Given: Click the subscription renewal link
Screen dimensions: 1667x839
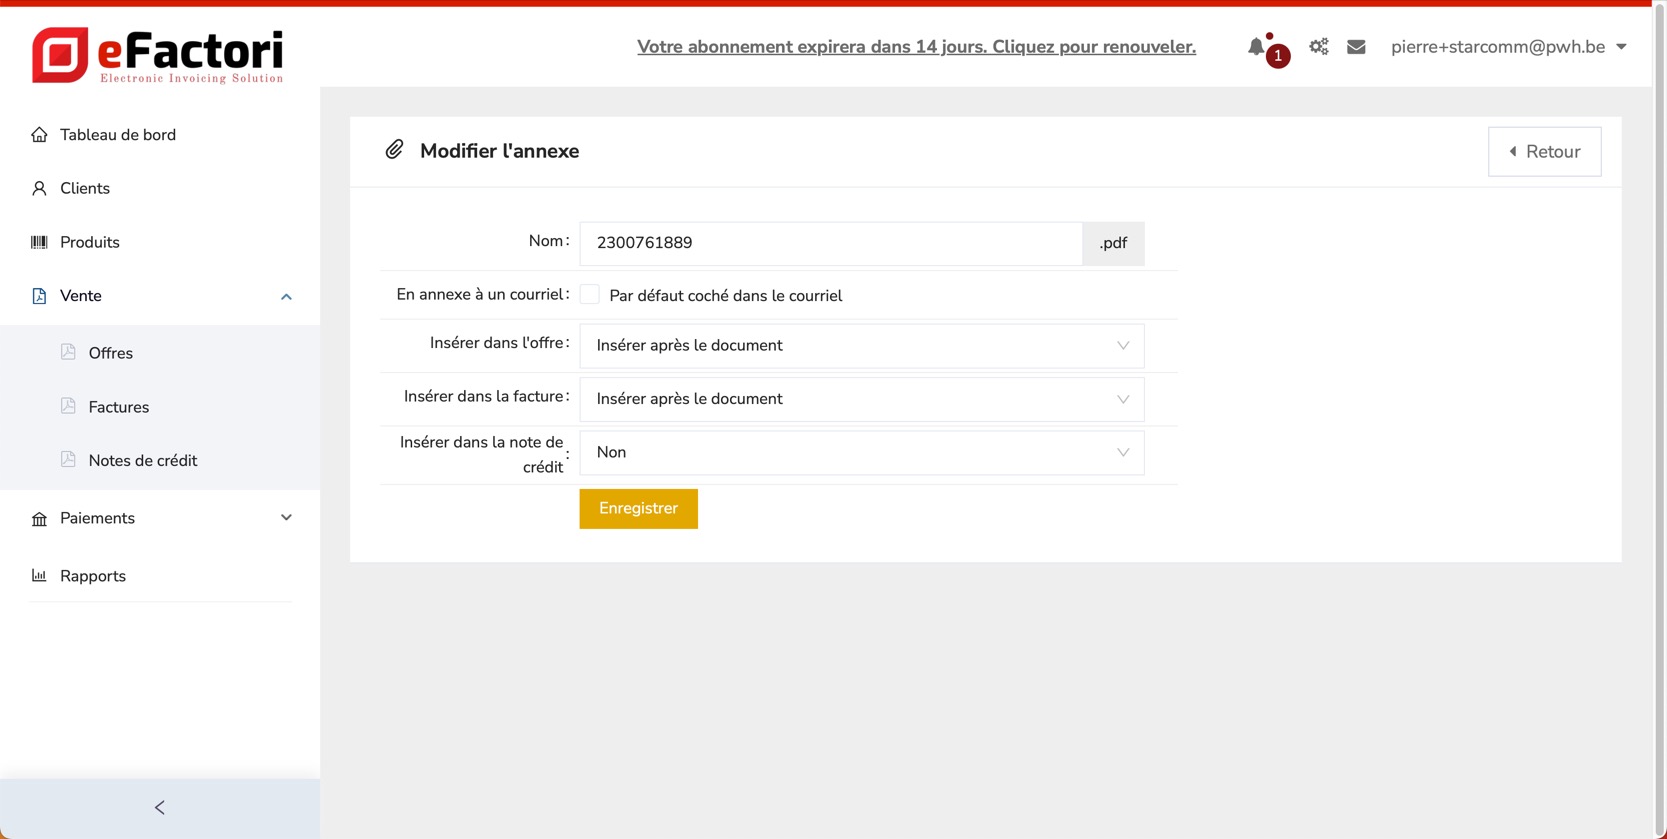Looking at the screenshot, I should click(916, 47).
